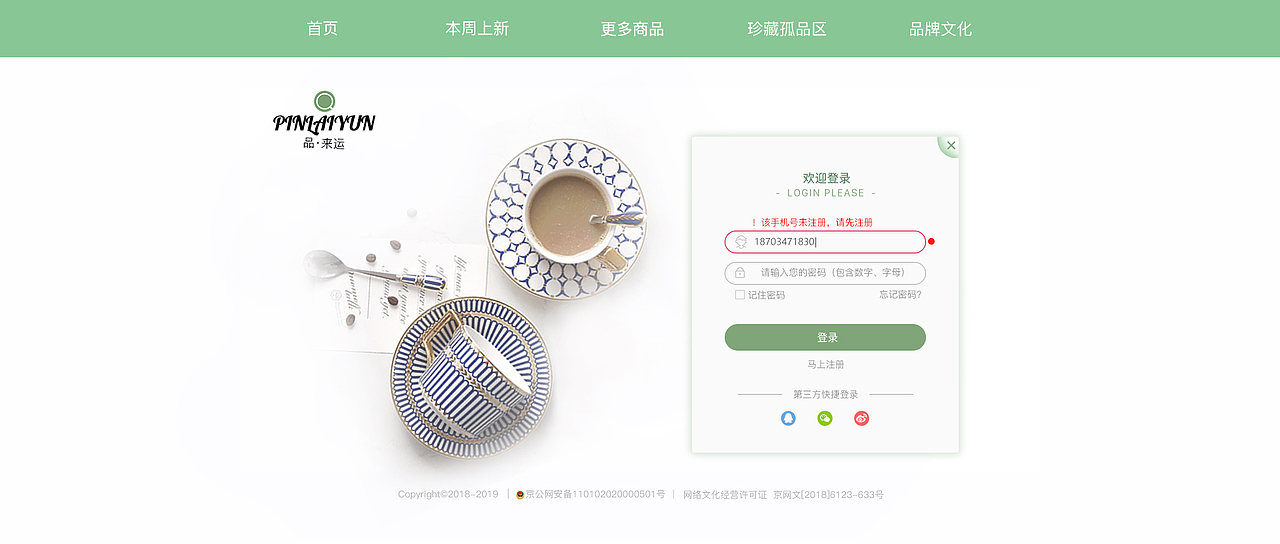The image size is (1280, 544).
Task: Click the password input field
Action: 825,273
